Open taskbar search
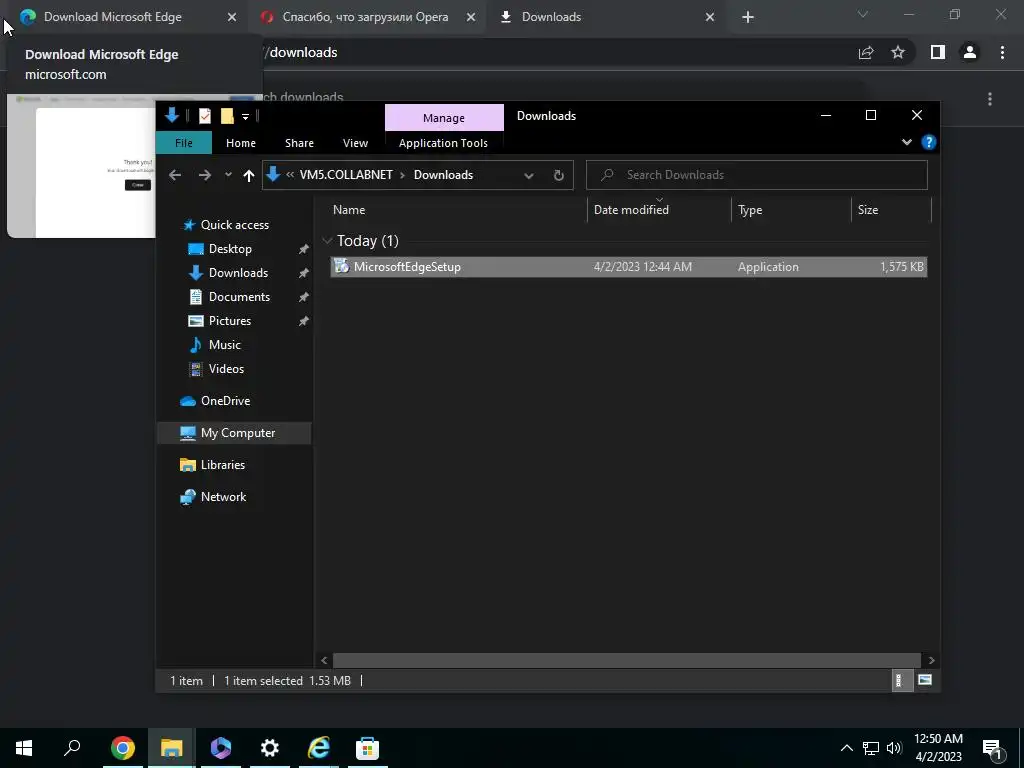The height and width of the screenshot is (768, 1024). point(72,748)
